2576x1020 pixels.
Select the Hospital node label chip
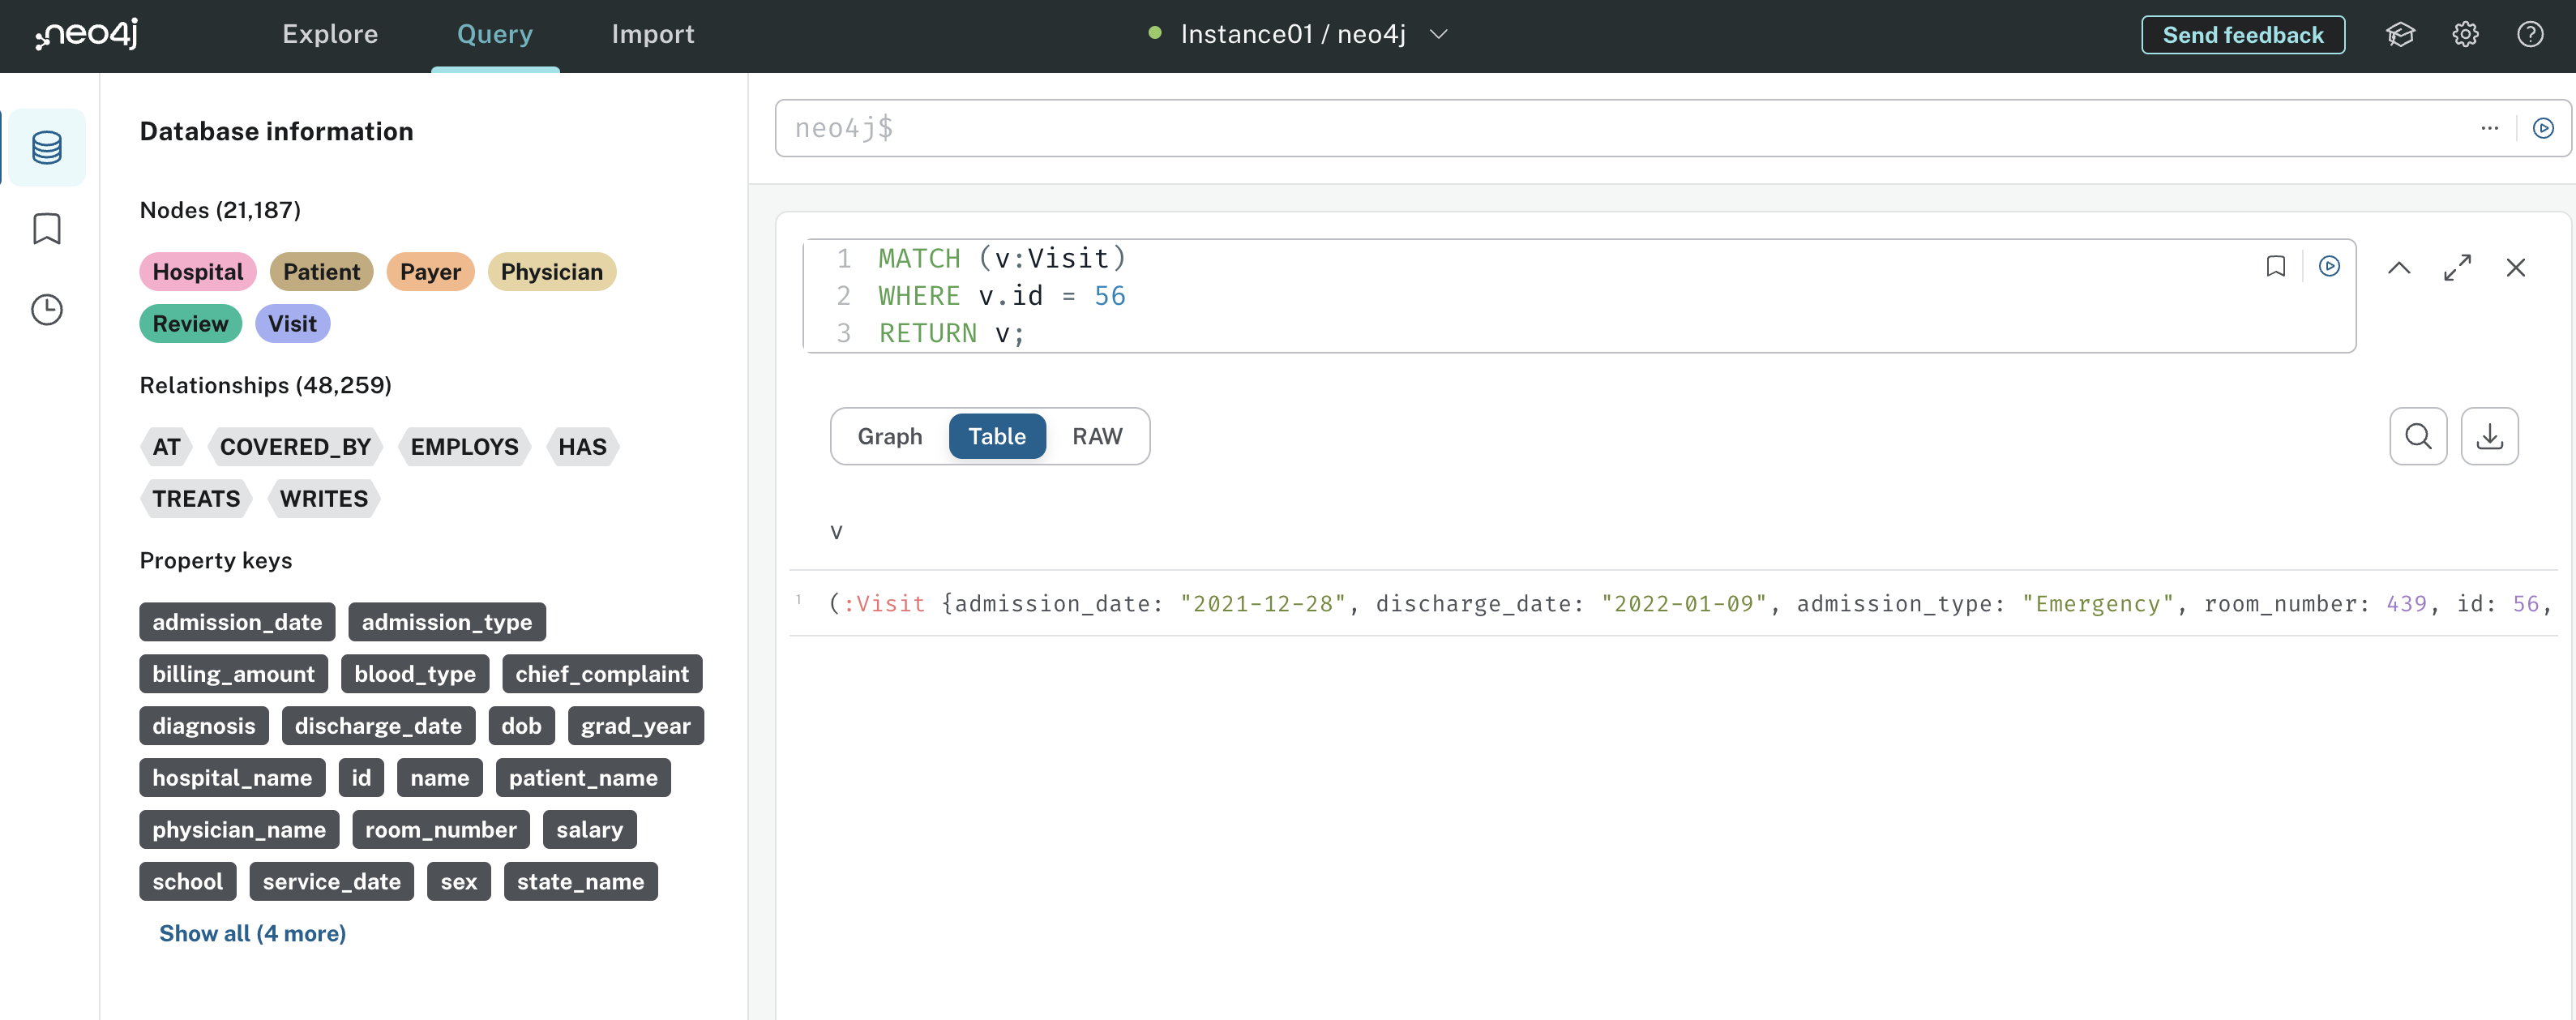tap(197, 271)
